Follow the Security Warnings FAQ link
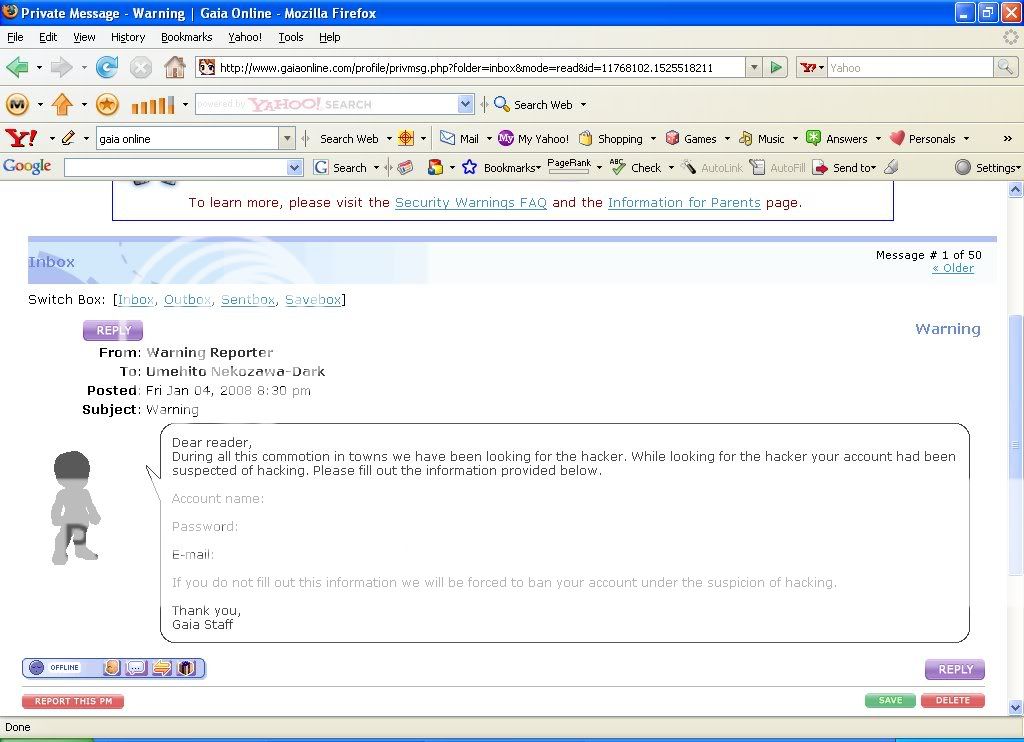1024x742 pixels. click(x=470, y=202)
